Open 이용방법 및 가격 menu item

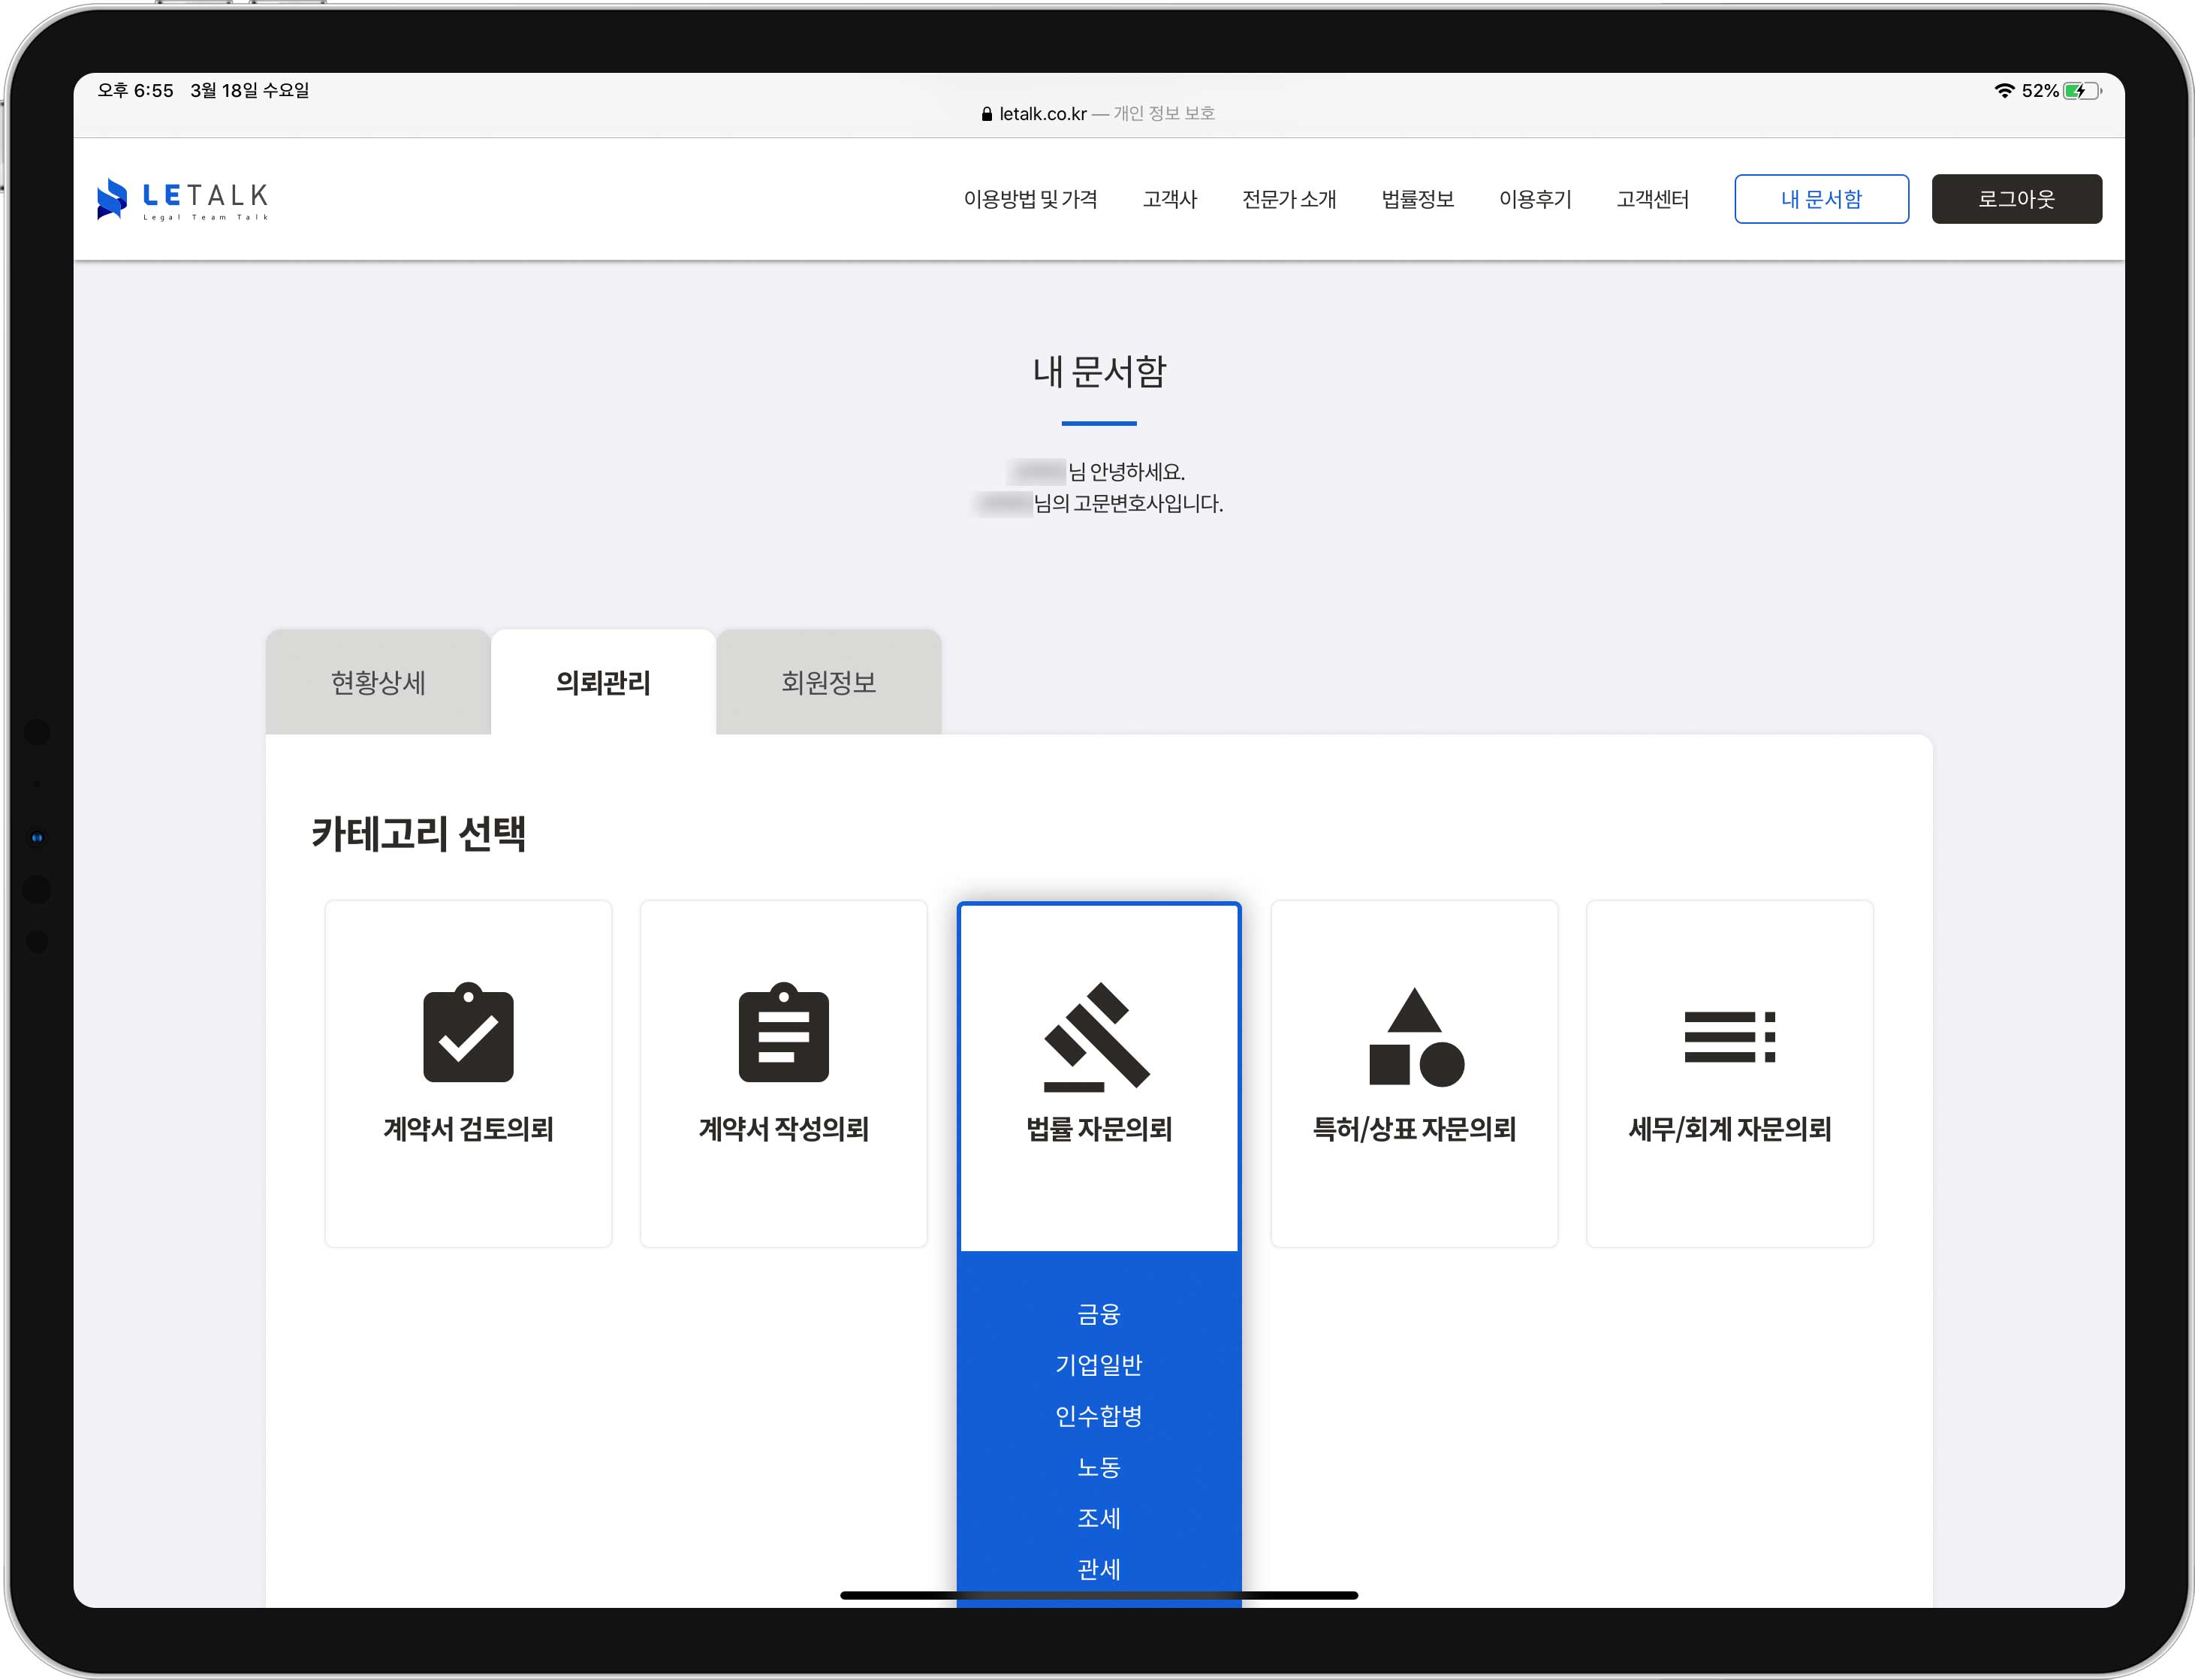coord(1030,199)
